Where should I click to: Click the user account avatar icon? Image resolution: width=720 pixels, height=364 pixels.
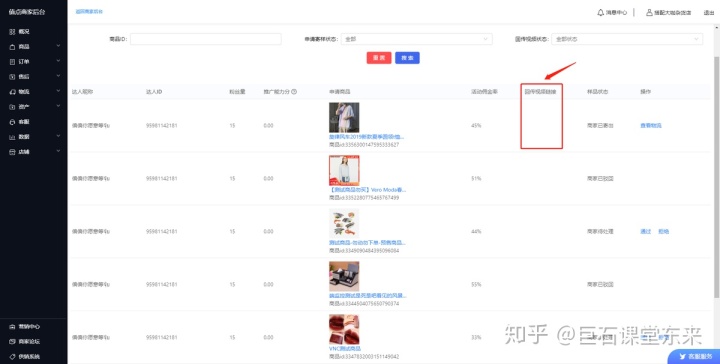649,12
